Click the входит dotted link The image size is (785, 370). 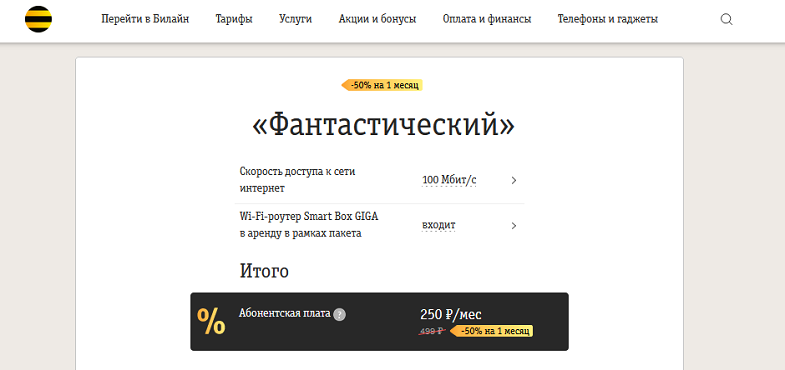click(x=439, y=225)
